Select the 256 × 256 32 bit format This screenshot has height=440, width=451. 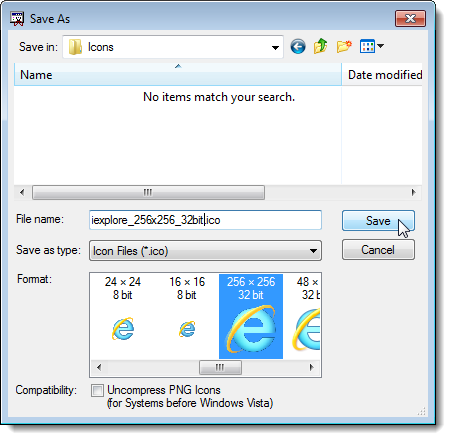coord(251,316)
